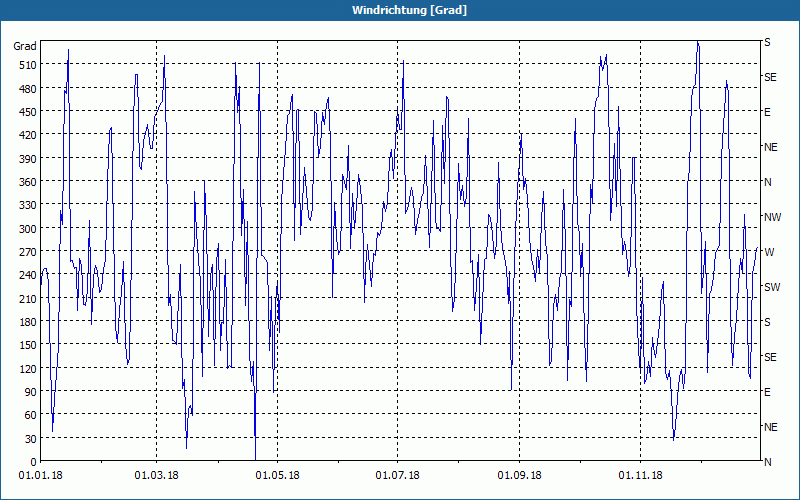Click the SW compass label on right axis
Viewport: 800px width, 500px height.
(772, 287)
